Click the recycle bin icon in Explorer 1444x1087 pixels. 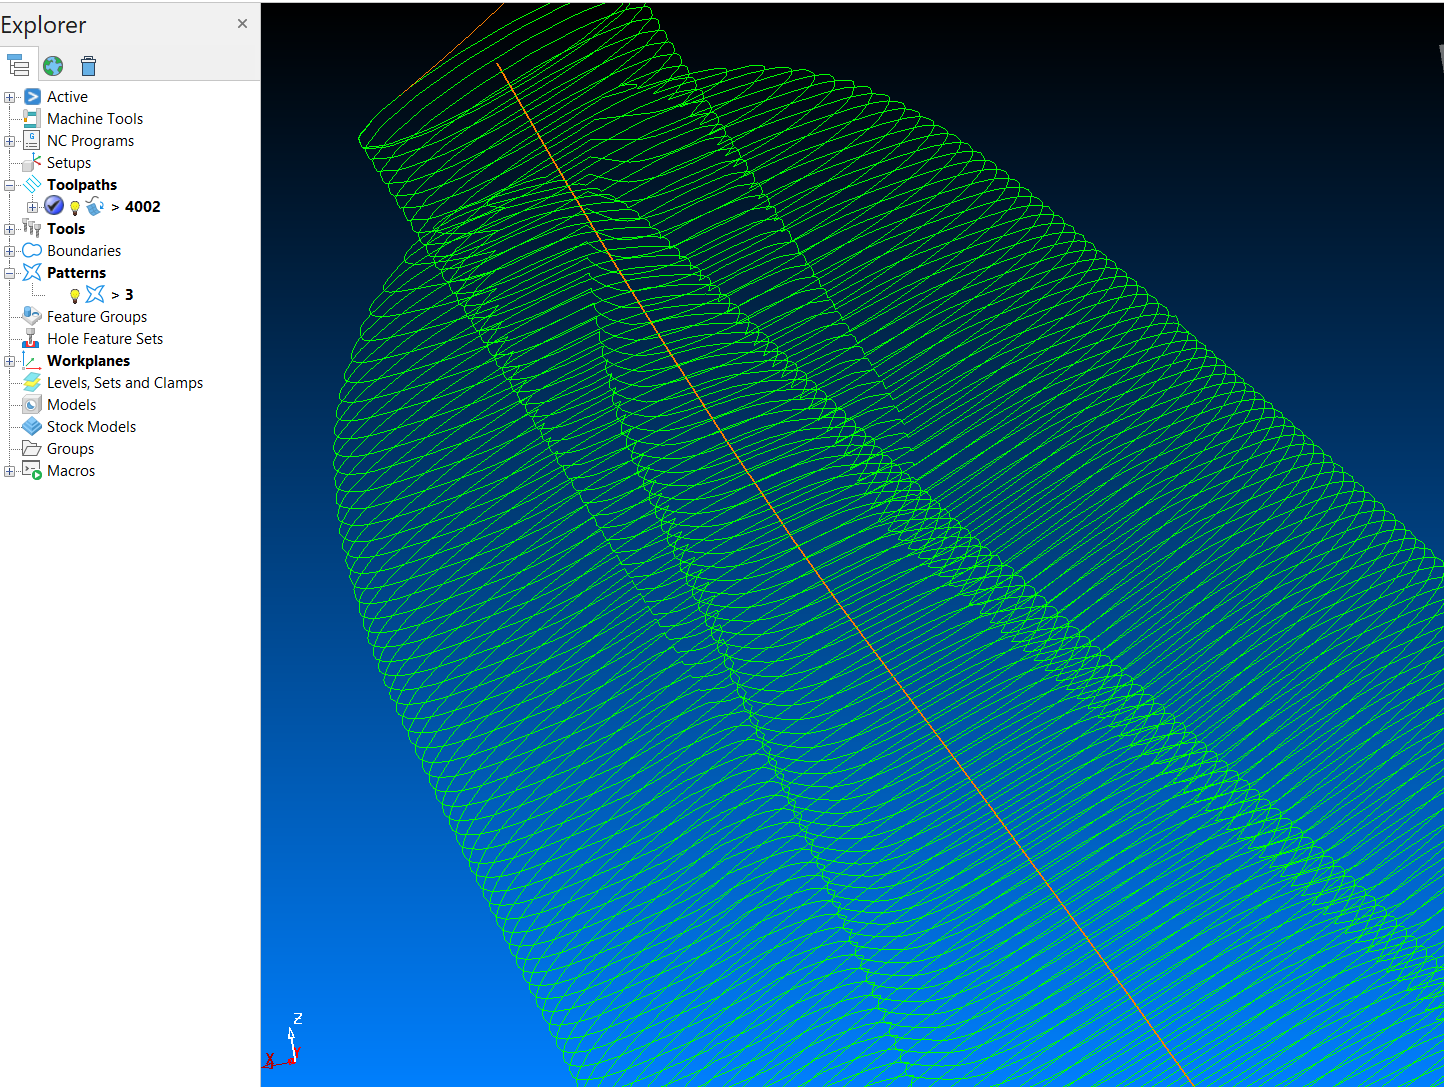tap(88, 64)
